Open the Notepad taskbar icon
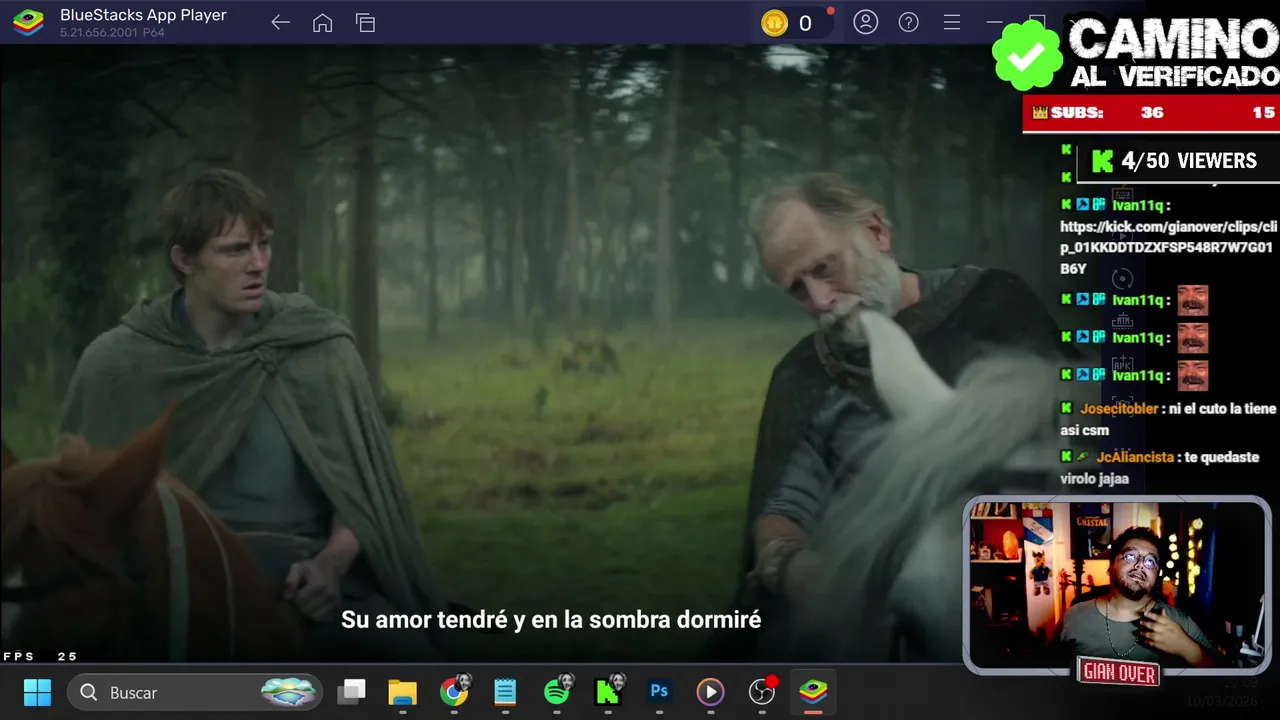The height and width of the screenshot is (720, 1280). pyautogui.click(x=505, y=692)
